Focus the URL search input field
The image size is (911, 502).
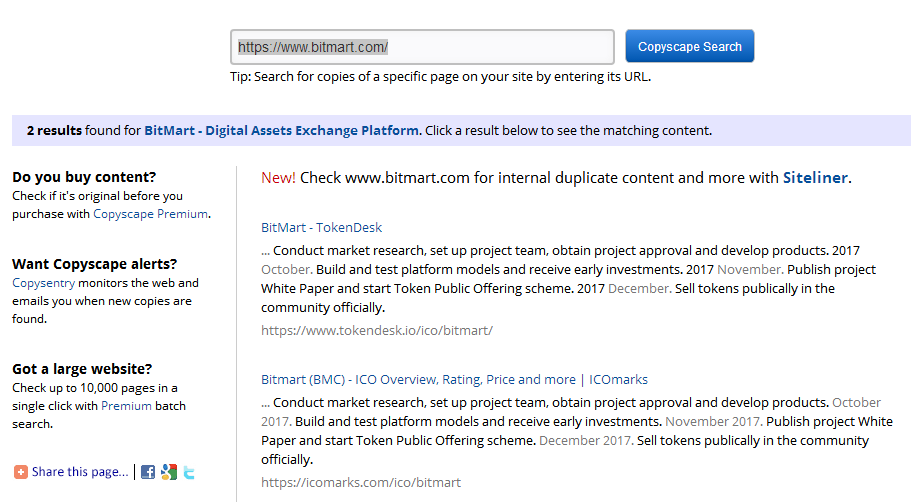pos(422,47)
